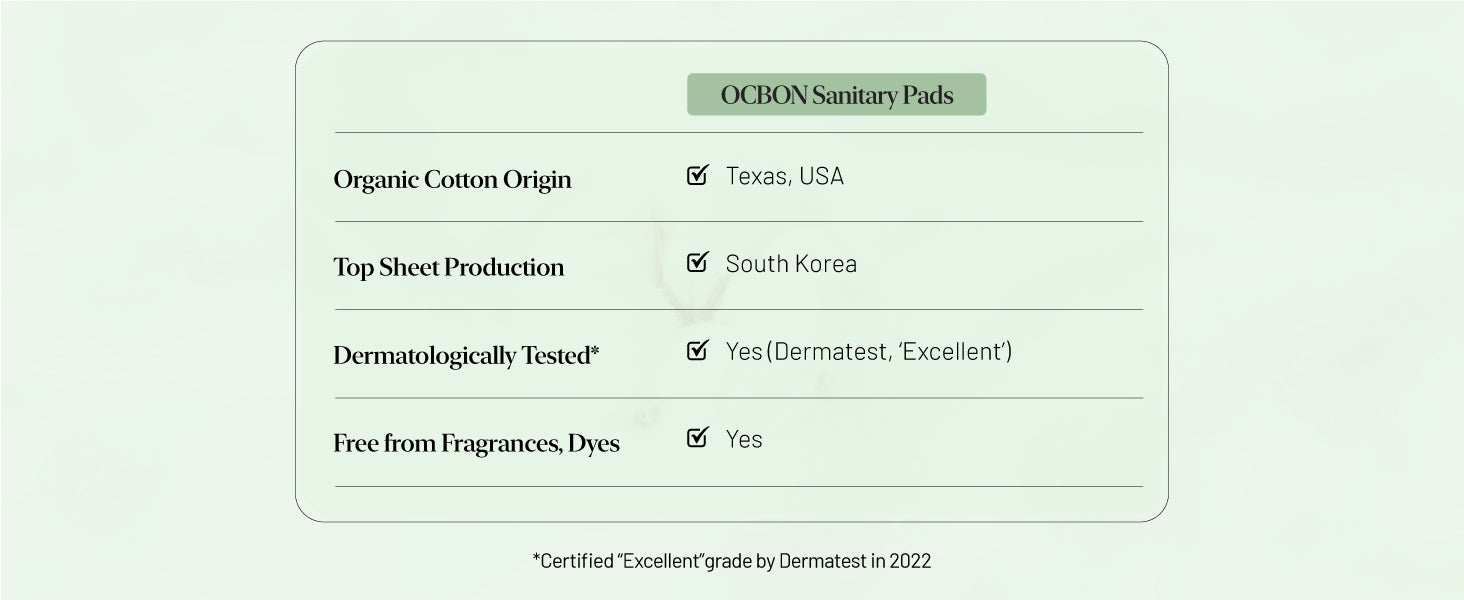This screenshot has height=600, width=1464.
Task: Click the Yes text in the Fragrances row
Action: click(x=744, y=439)
